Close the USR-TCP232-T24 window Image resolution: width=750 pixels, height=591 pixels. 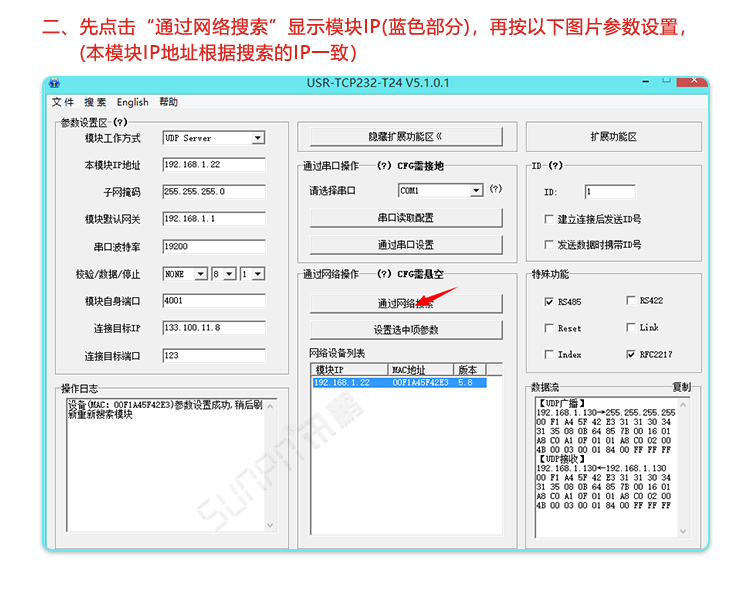pos(694,81)
